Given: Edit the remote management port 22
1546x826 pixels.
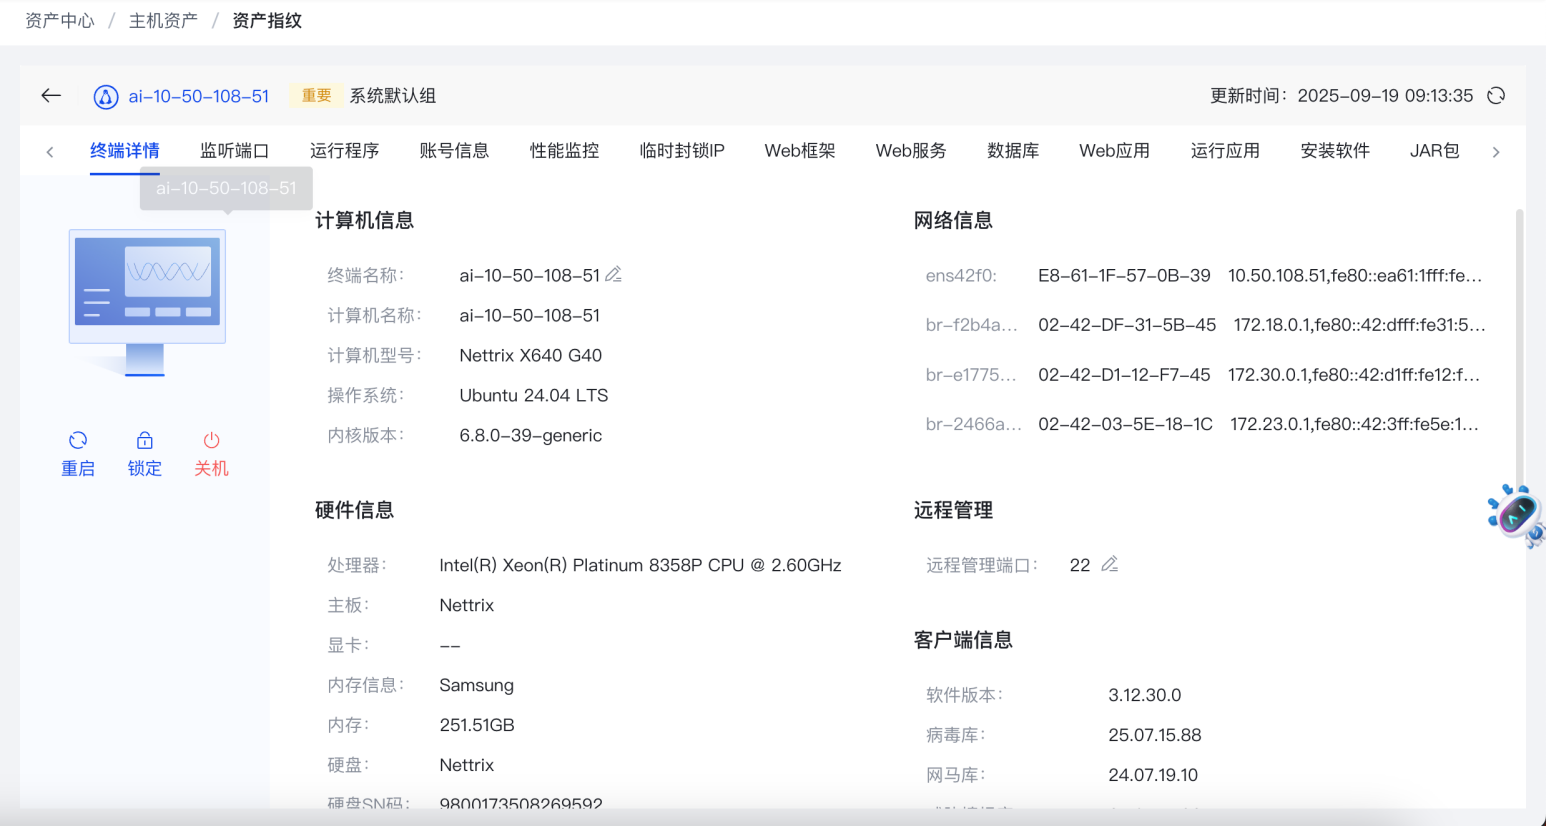Looking at the screenshot, I should coord(1109,565).
